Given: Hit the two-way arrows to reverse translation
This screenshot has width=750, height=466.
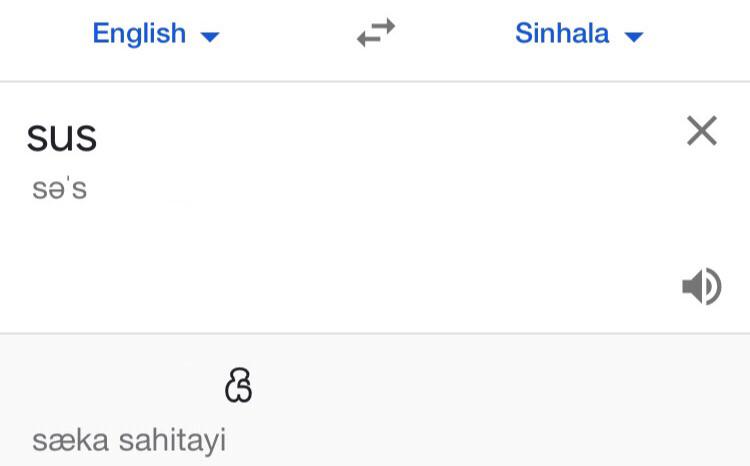Looking at the screenshot, I should pyautogui.click(x=376, y=34).
